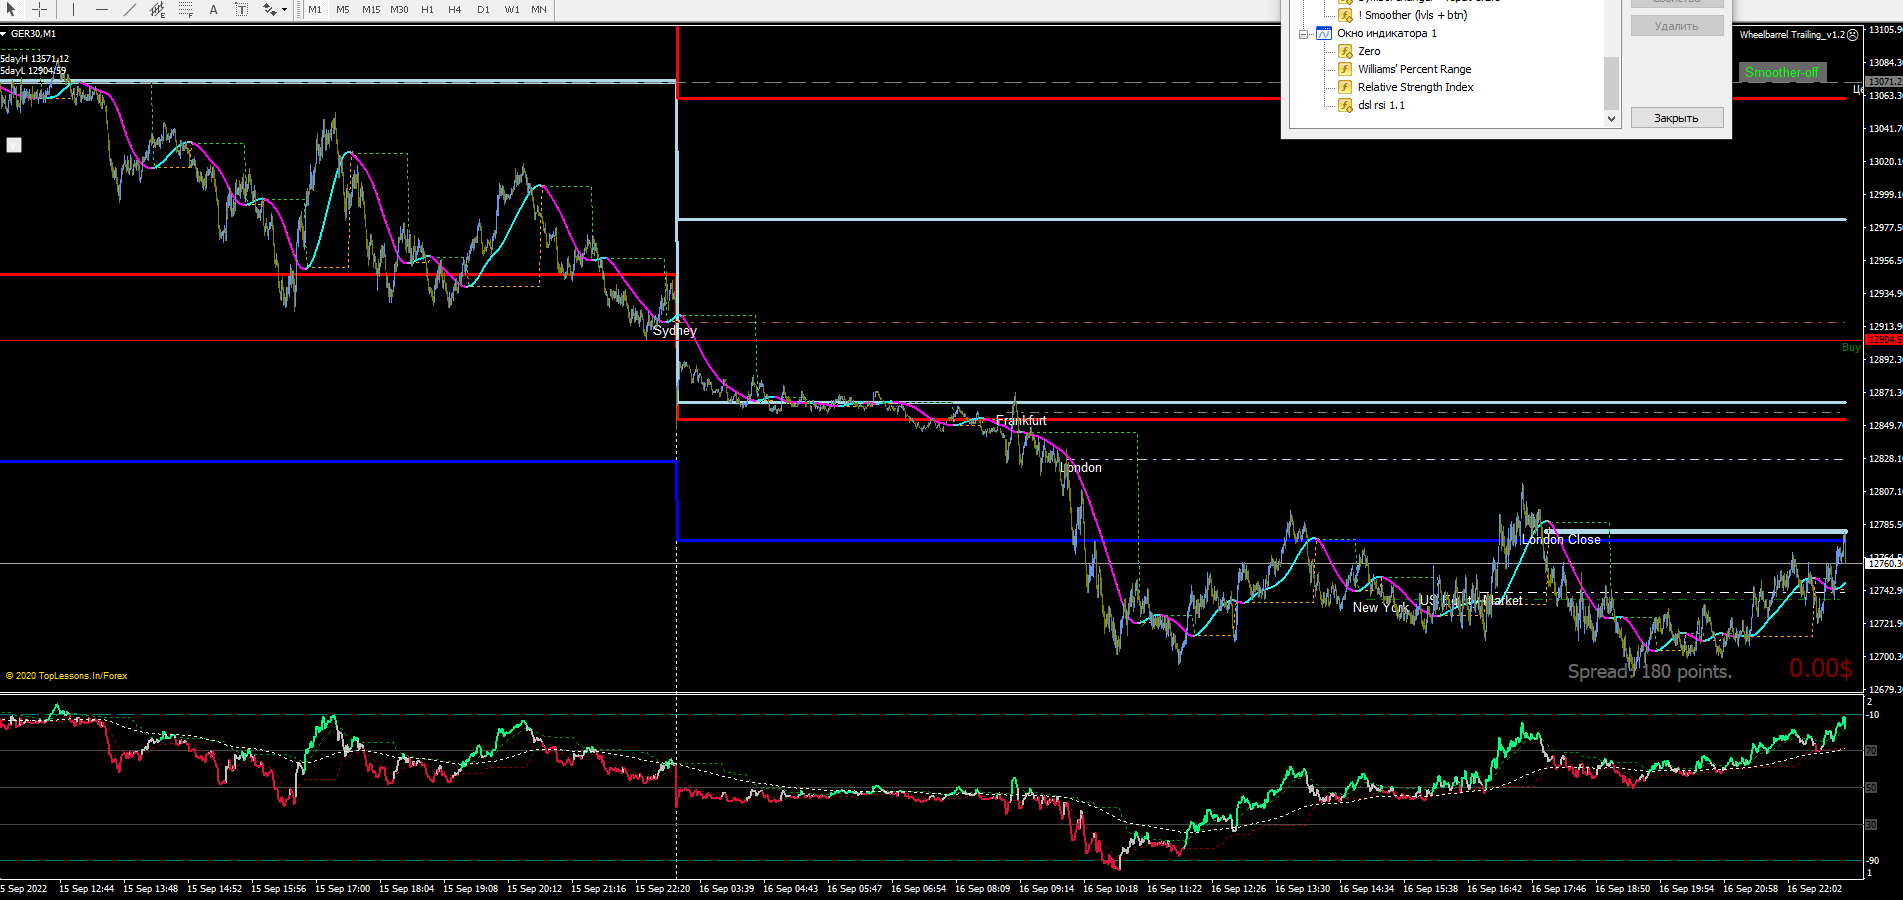The height and width of the screenshot is (900, 1903).
Task: Select the equidistant channel tool
Action: pyautogui.click(x=158, y=9)
